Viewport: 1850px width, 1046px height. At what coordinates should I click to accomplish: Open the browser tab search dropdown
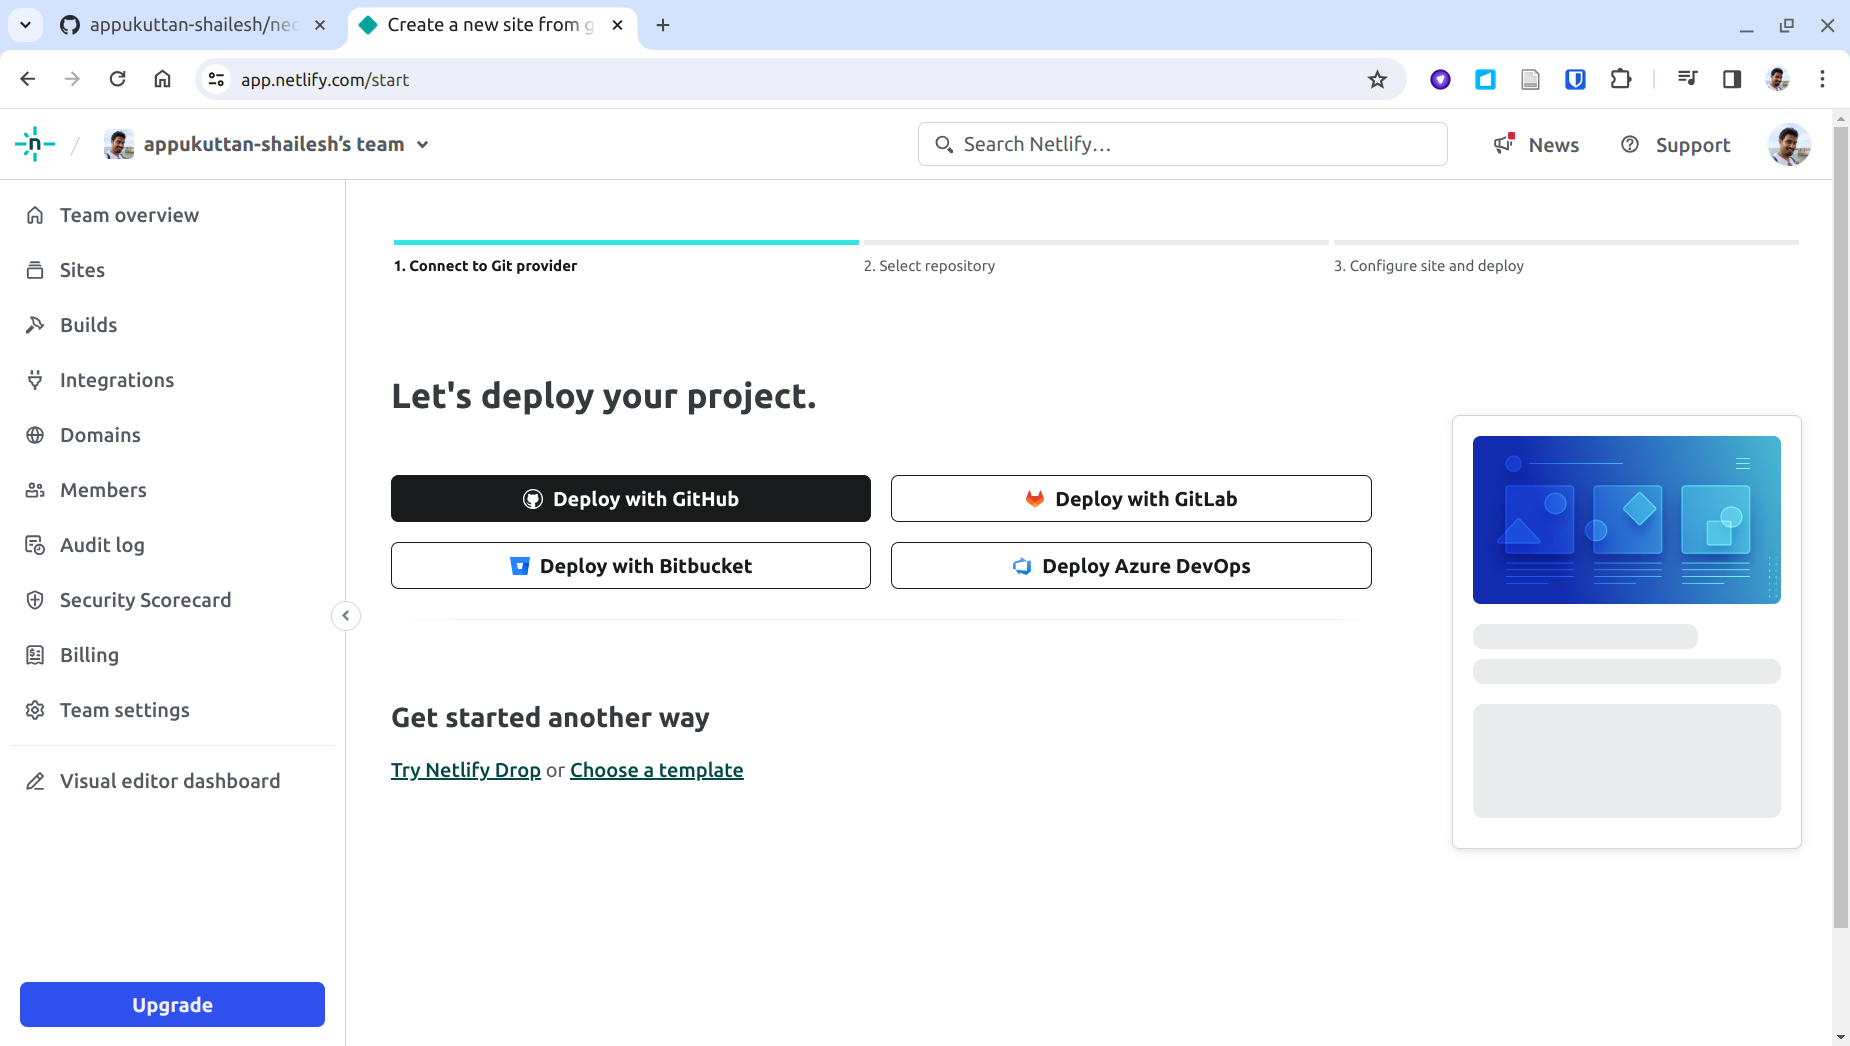point(25,25)
